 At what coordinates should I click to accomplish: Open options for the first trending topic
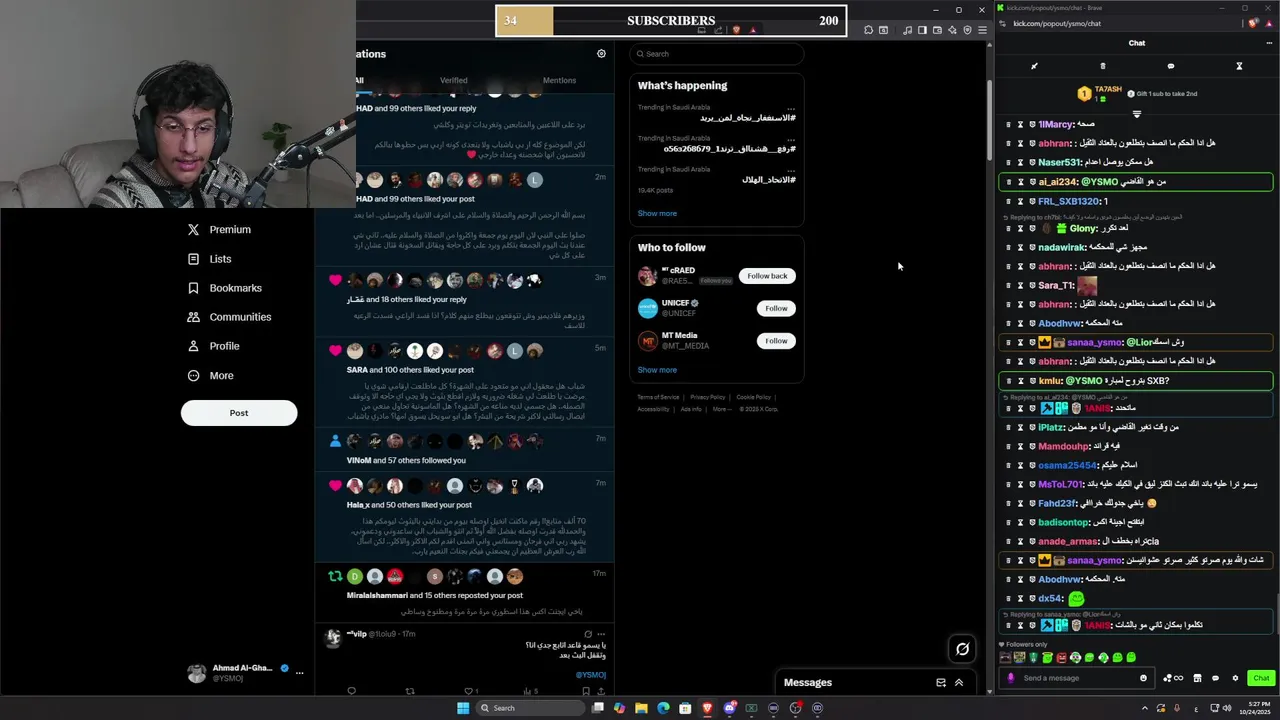point(791,108)
